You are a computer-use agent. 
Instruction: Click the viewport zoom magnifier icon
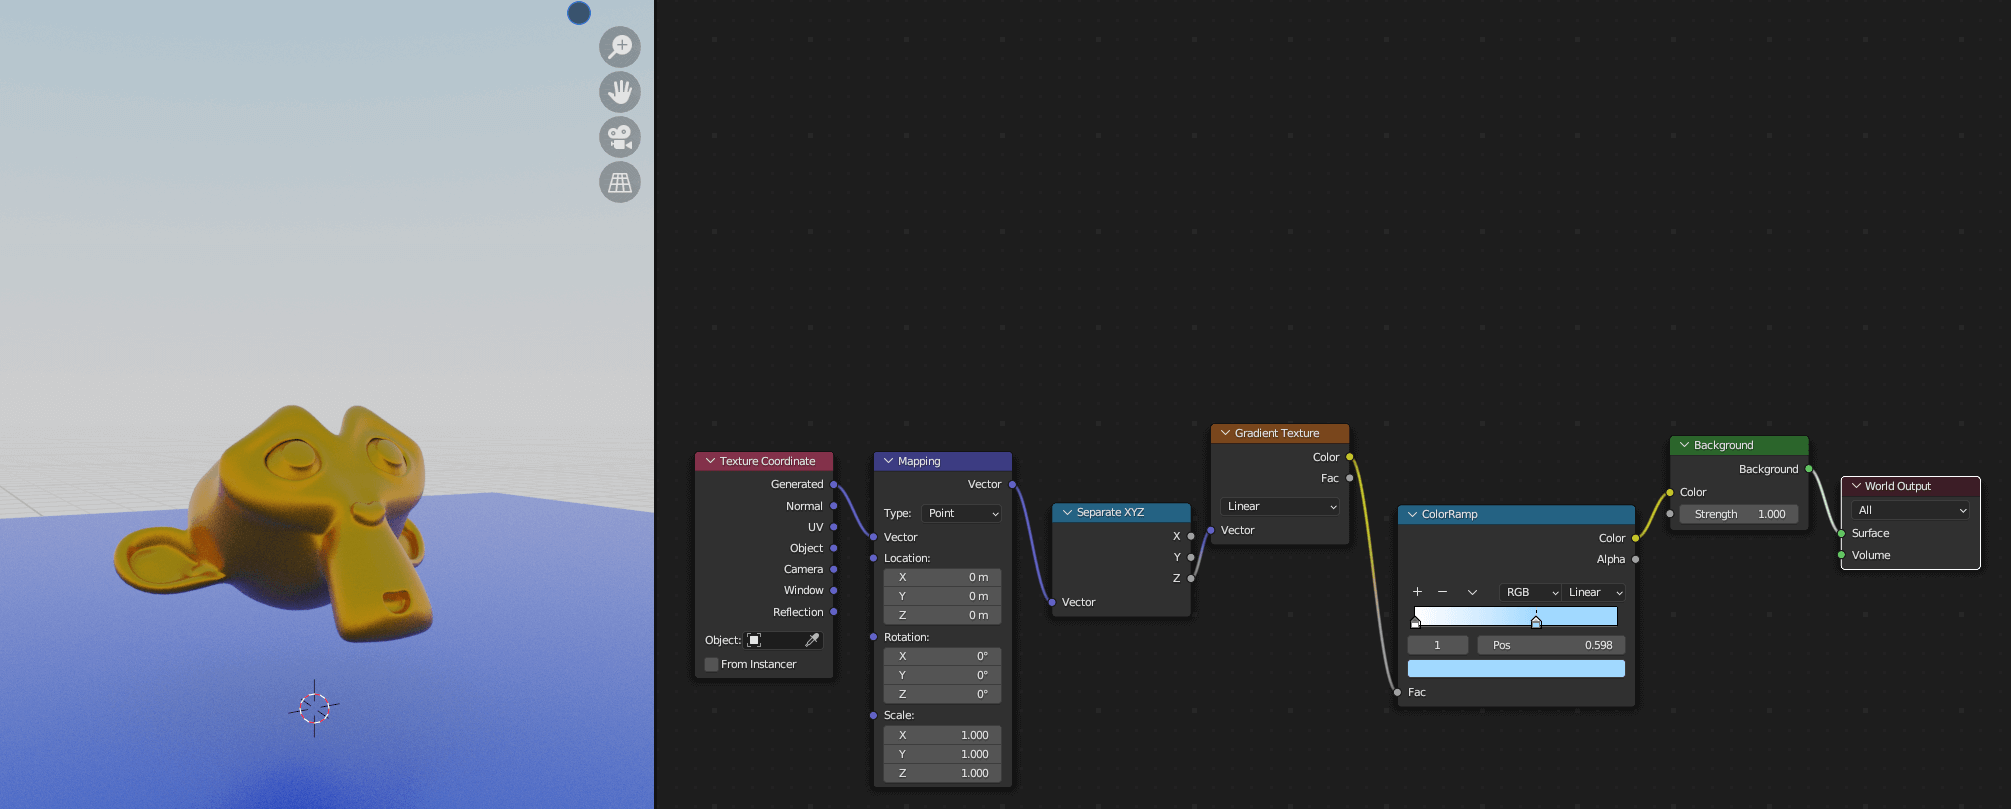tap(620, 47)
